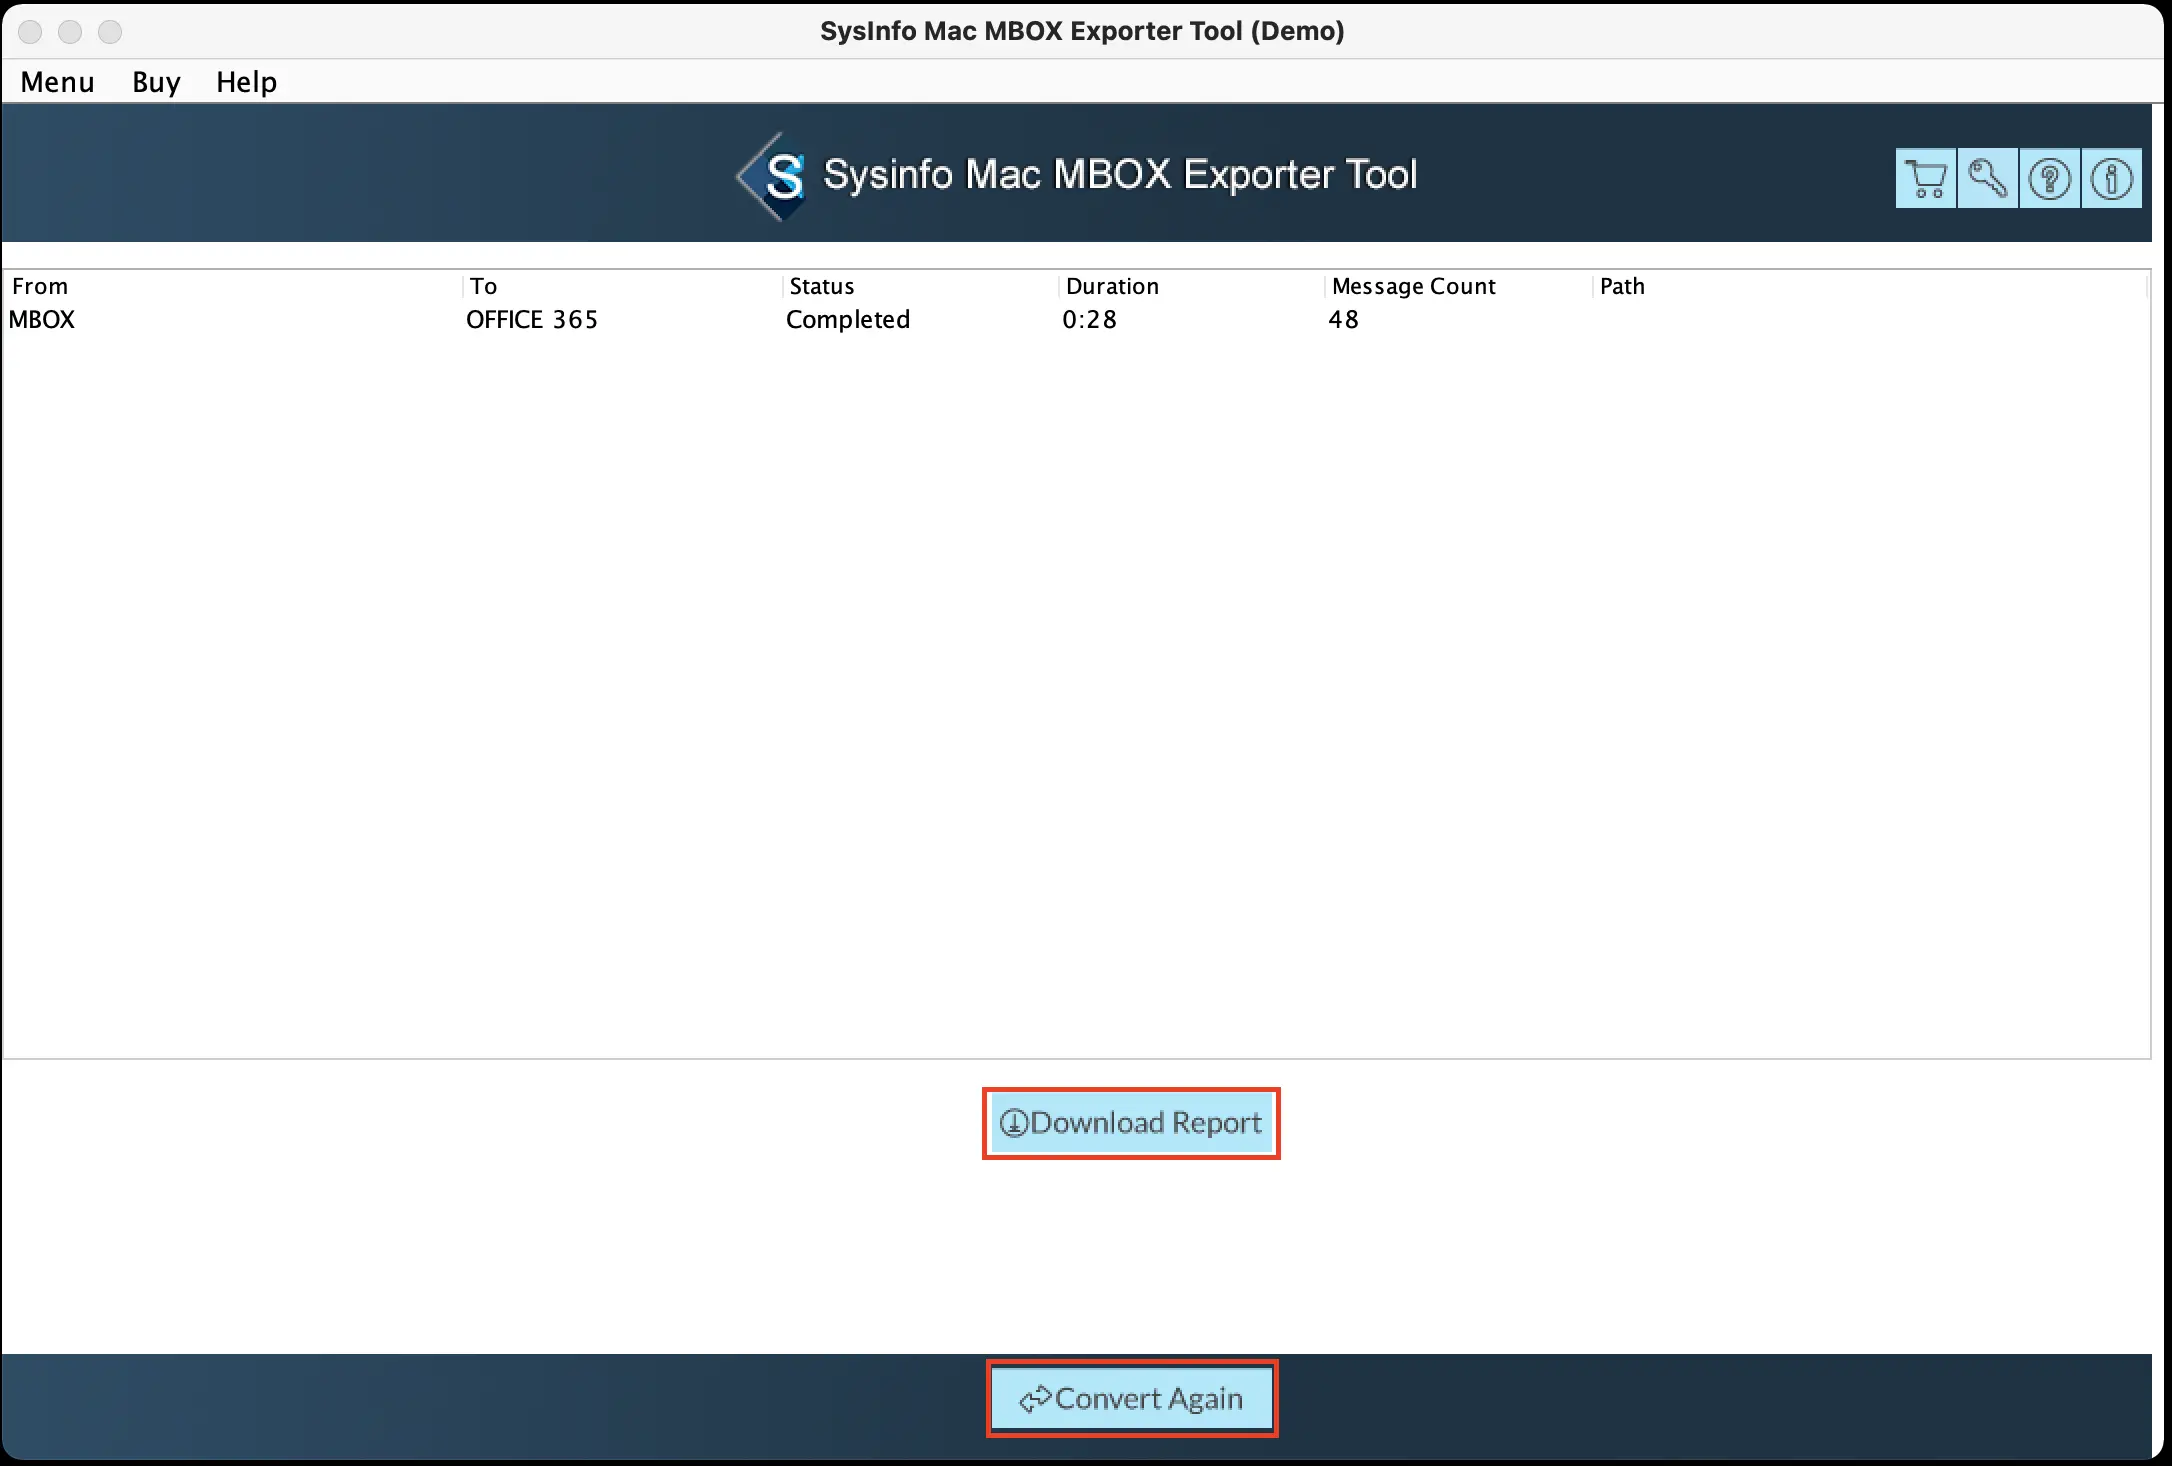Click the From column header

tap(40, 286)
